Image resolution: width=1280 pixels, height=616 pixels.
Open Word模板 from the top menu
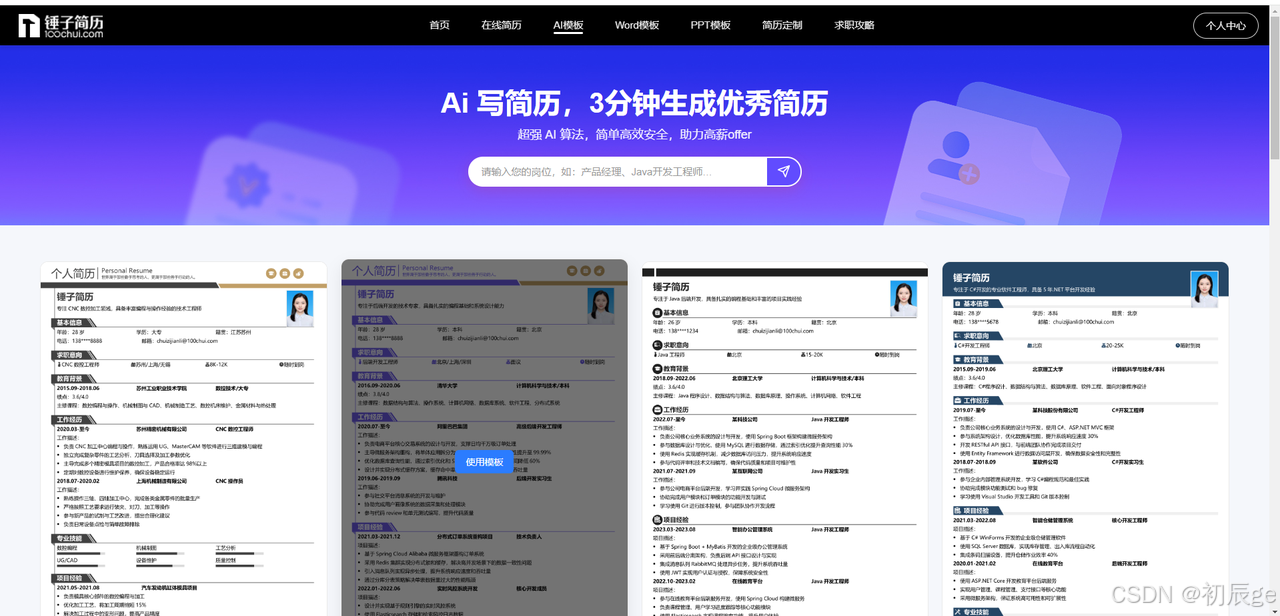[x=637, y=25]
